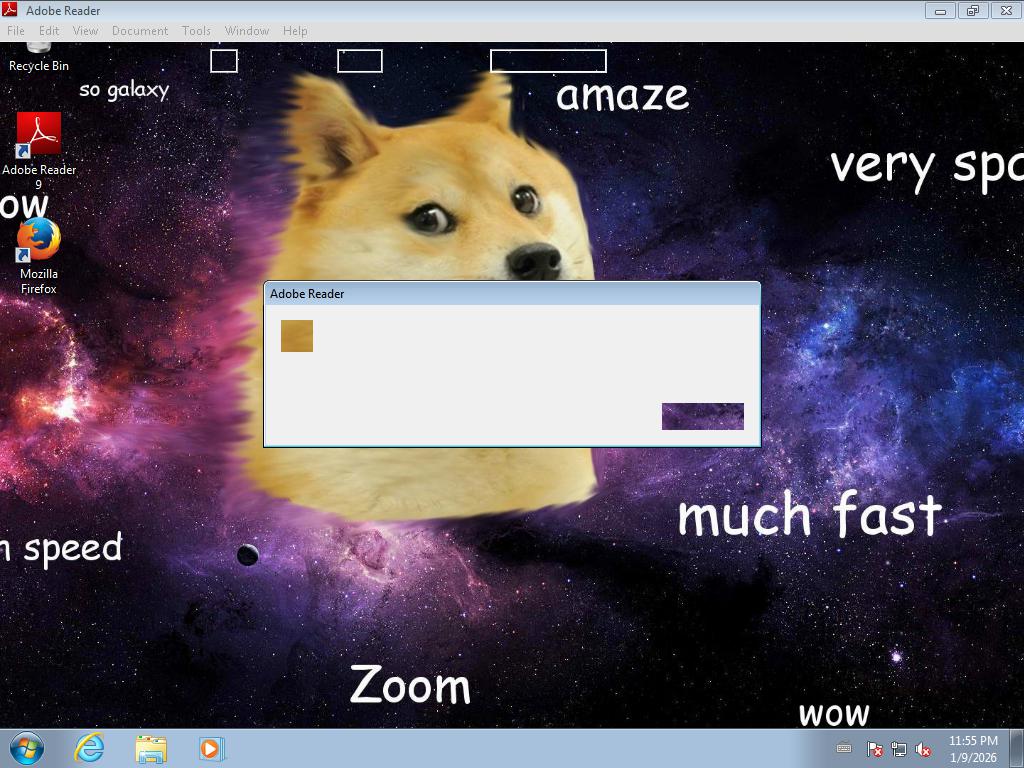This screenshot has height=768, width=1024.
Task: Click the muted volume speaker tray icon
Action: (x=924, y=749)
